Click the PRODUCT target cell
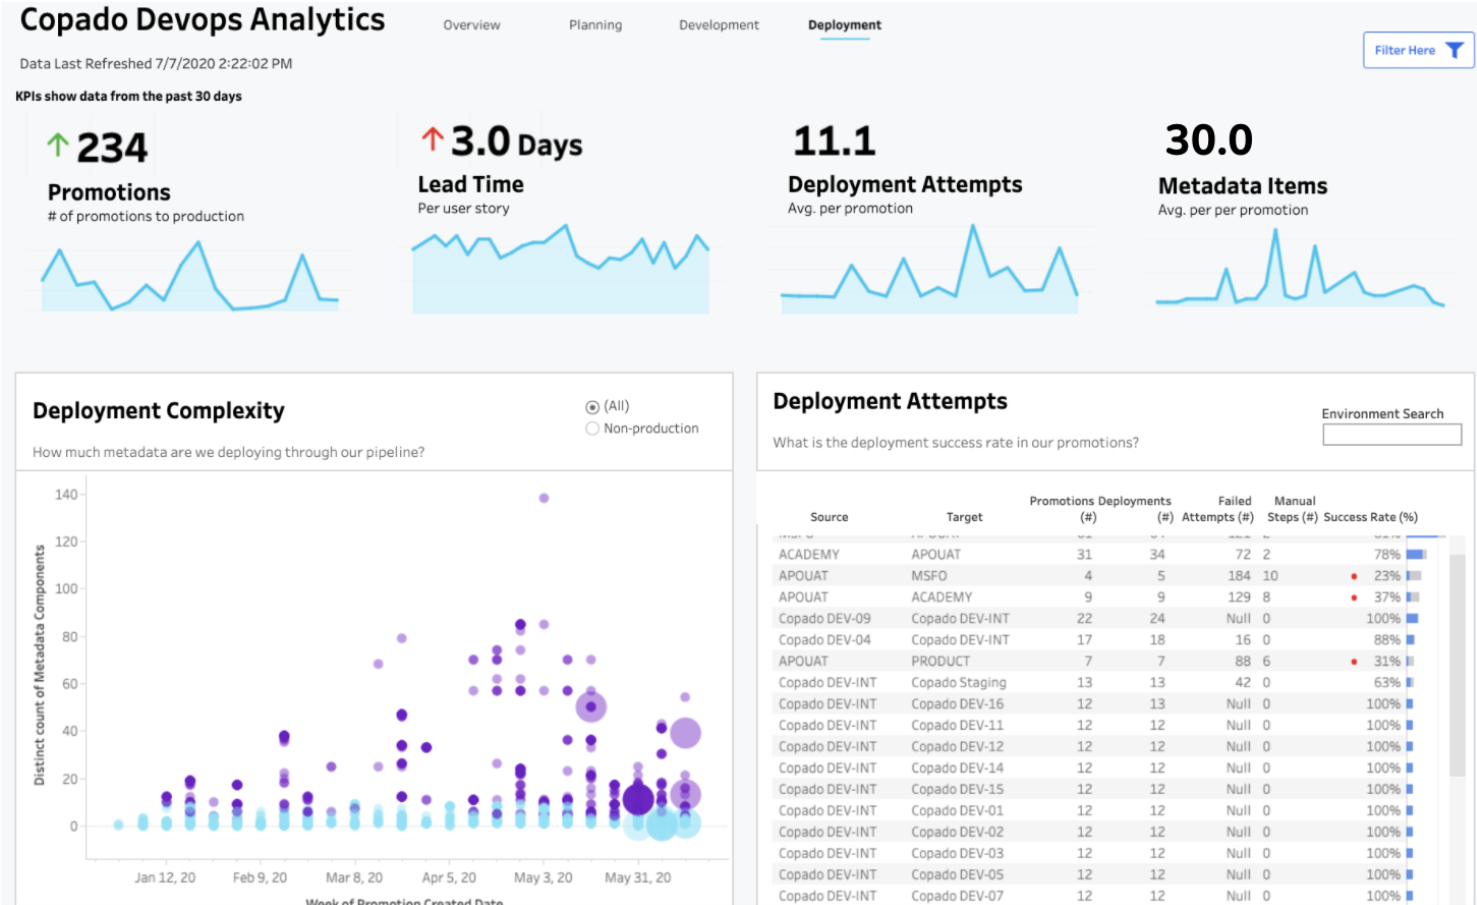 (940, 662)
